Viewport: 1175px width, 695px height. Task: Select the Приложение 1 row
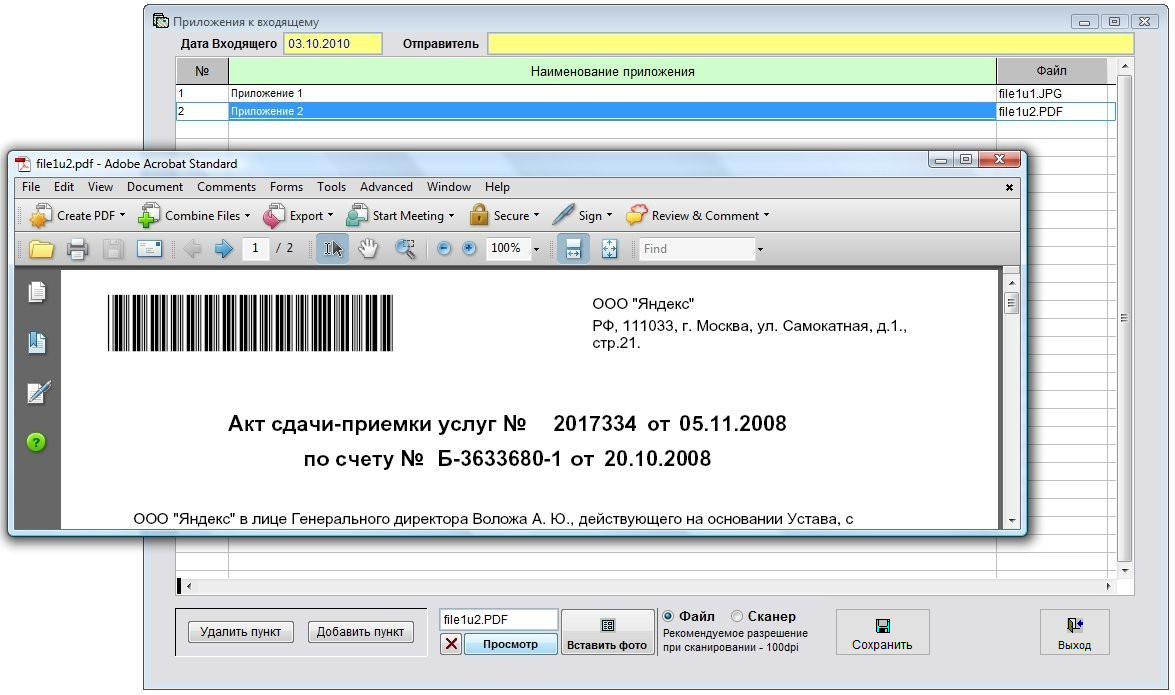pyautogui.click(x=611, y=94)
